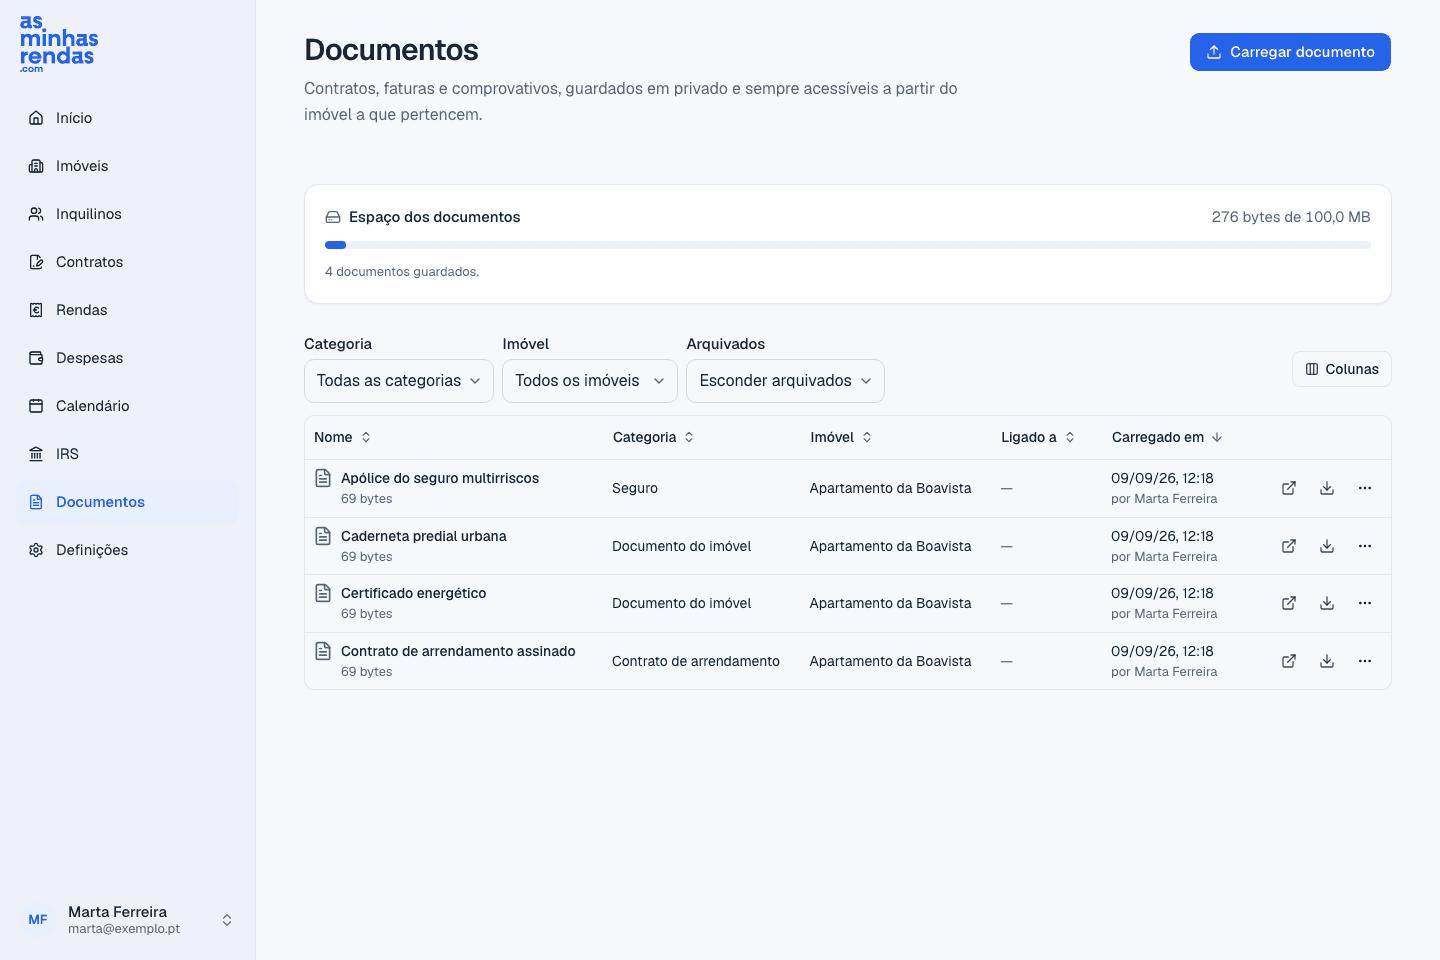Sort by the Categoria column header
The image size is (1440, 960).
654,437
